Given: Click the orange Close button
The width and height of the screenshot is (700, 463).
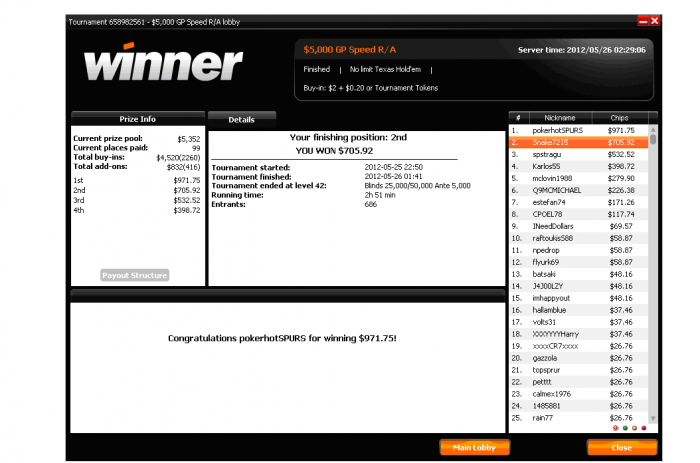Looking at the screenshot, I should tap(622, 447).
